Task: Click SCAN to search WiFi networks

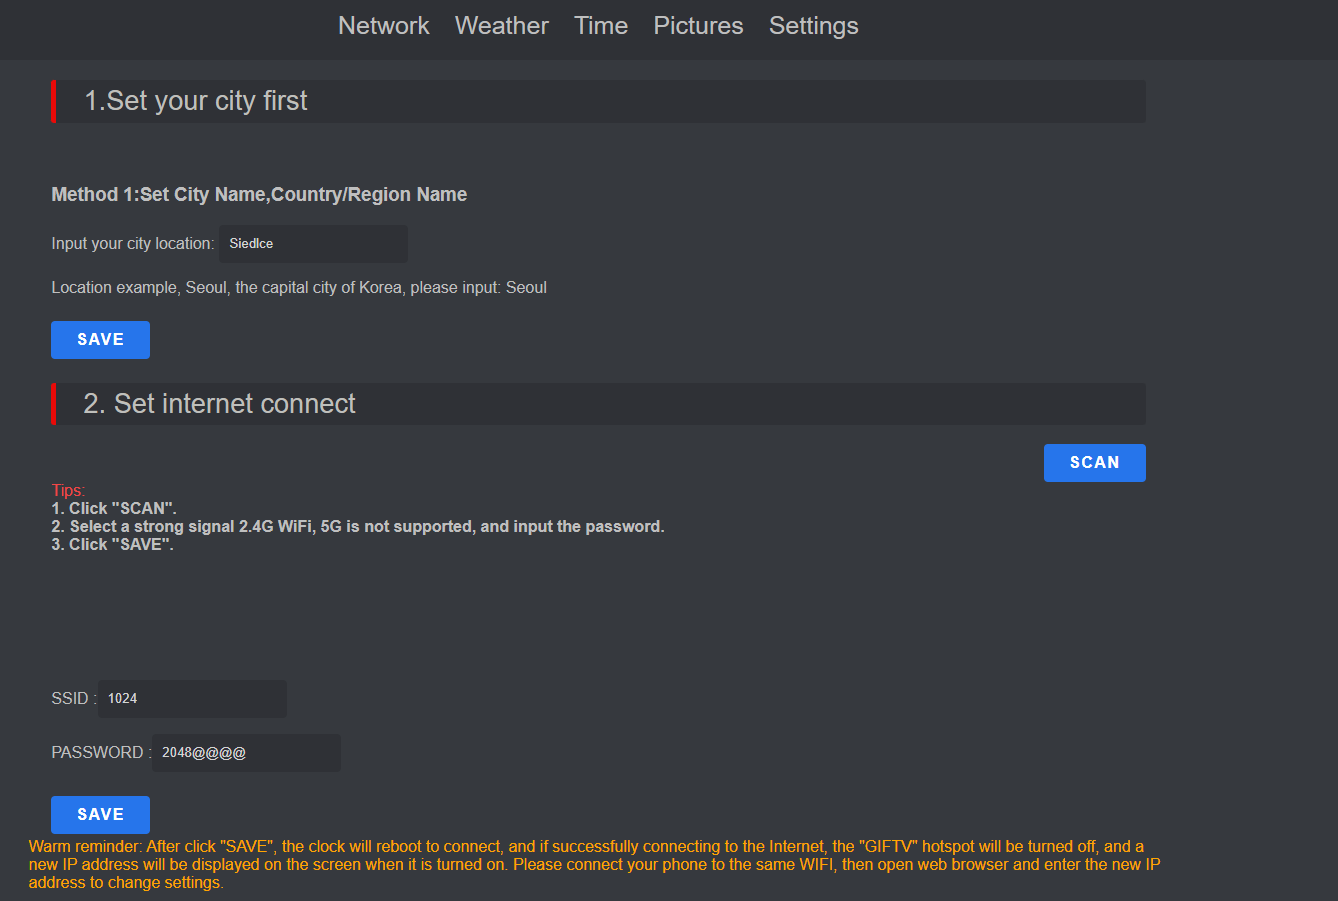Action: coord(1094,463)
